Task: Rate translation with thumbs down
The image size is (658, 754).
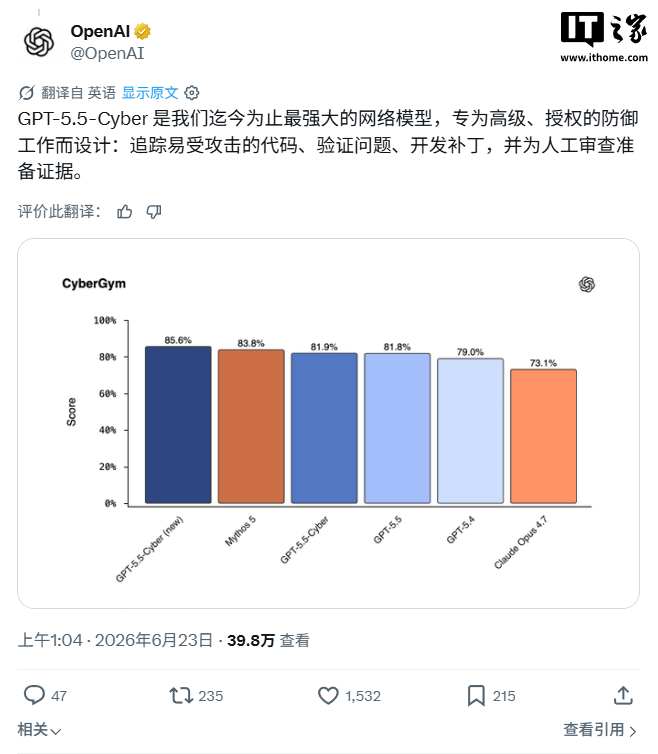Action: pyautogui.click(x=154, y=212)
